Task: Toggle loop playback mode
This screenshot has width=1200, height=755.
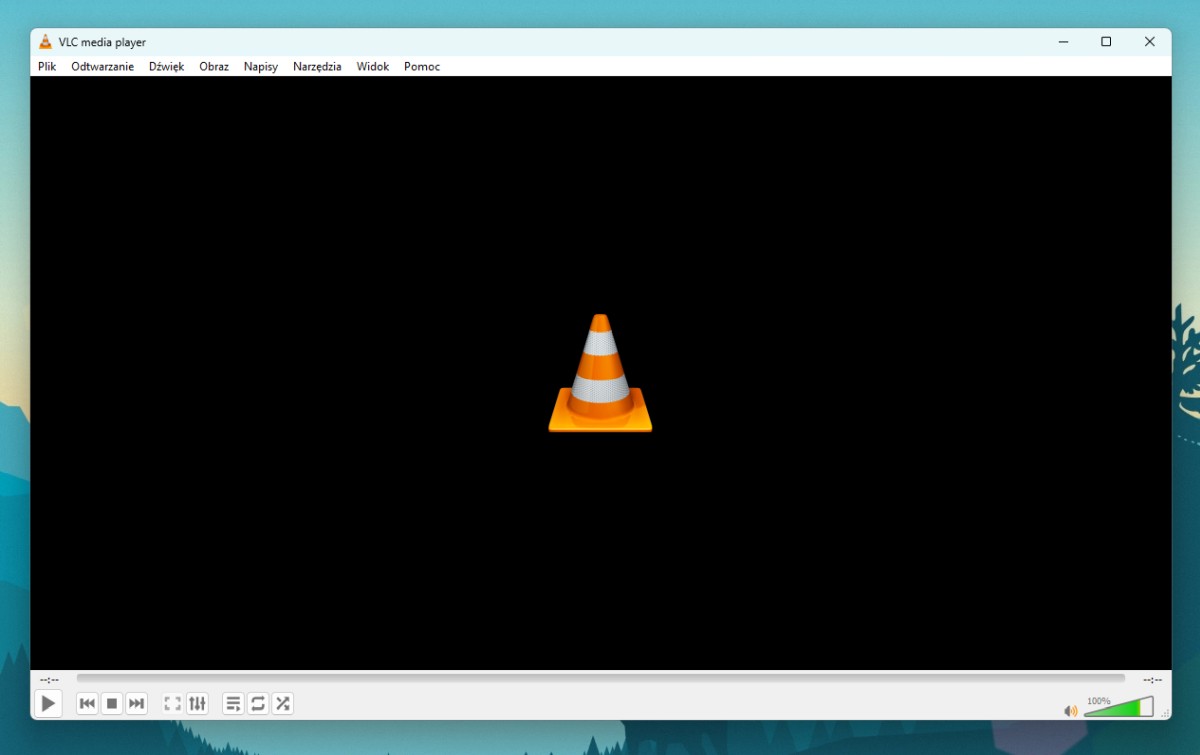Action: click(x=257, y=703)
